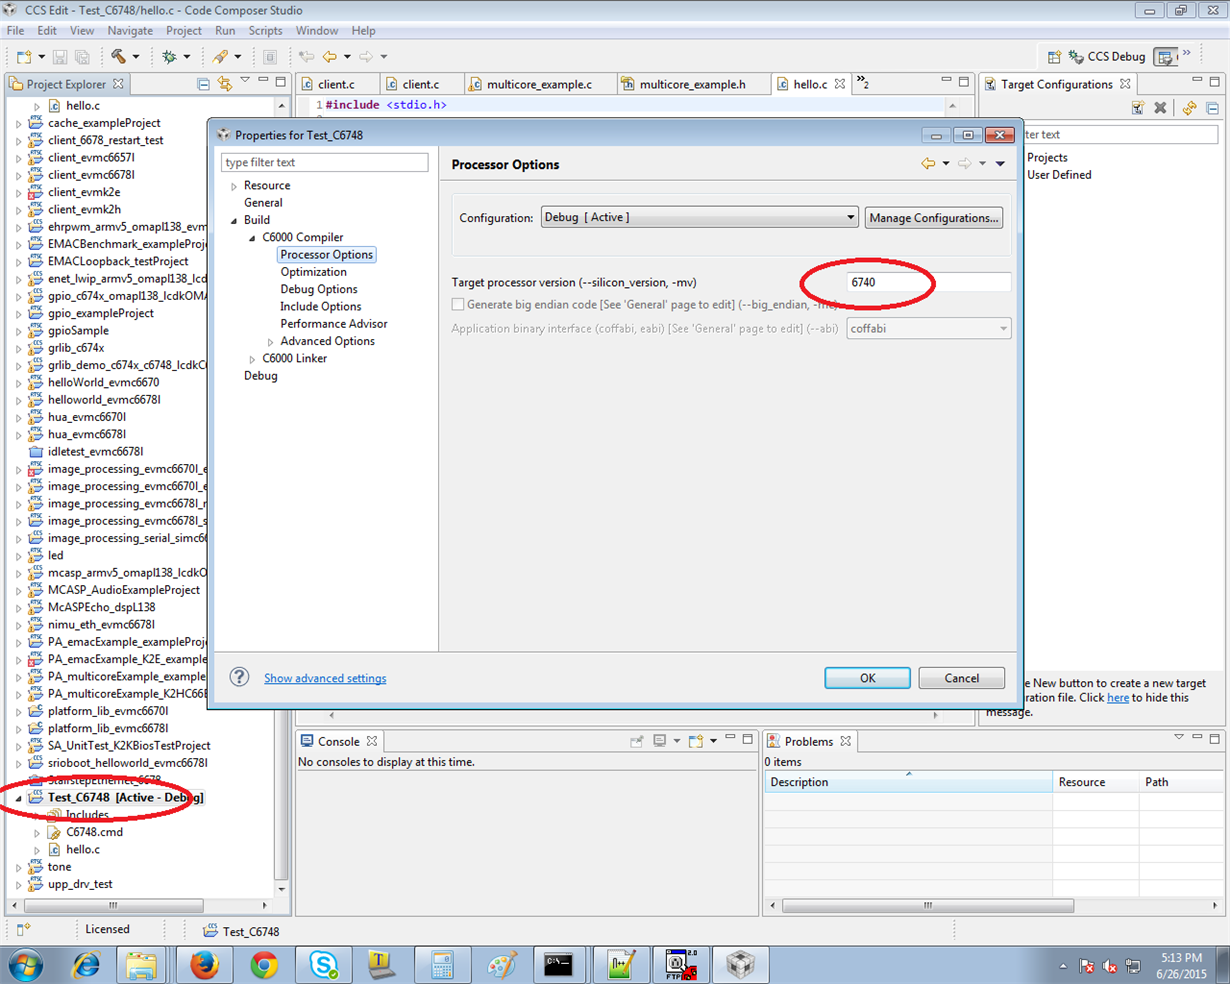
Task: Select Debug Options in properties tree
Action: coord(318,289)
